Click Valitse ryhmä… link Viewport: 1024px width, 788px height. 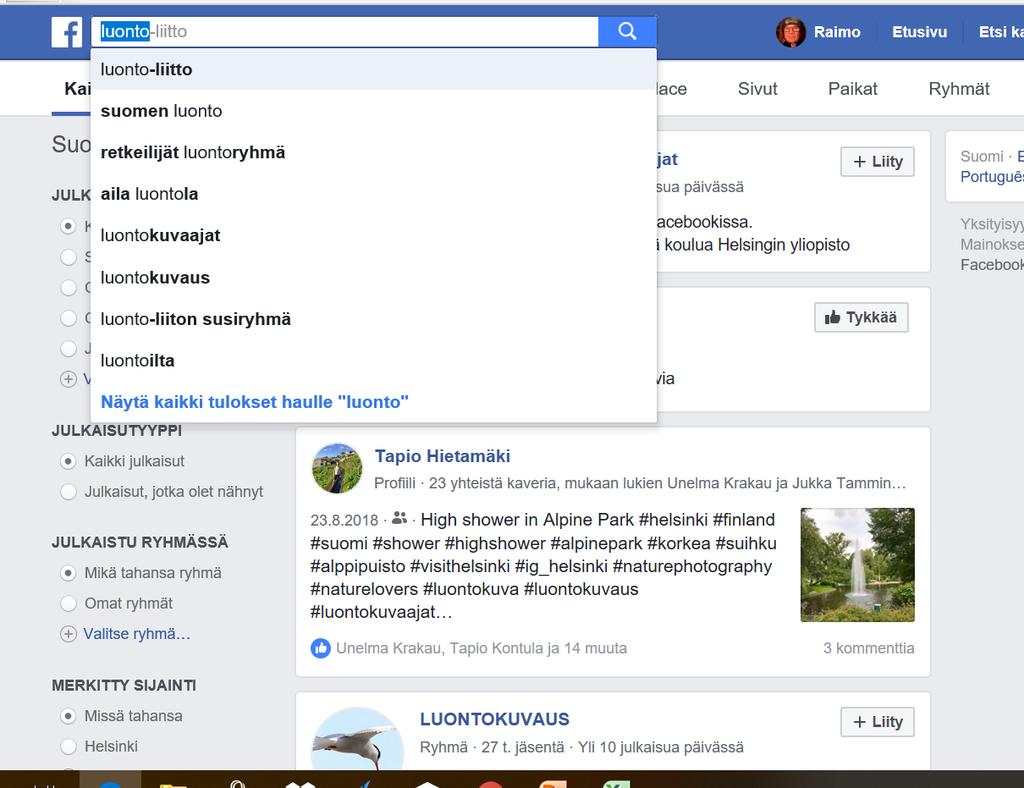click(x=136, y=634)
